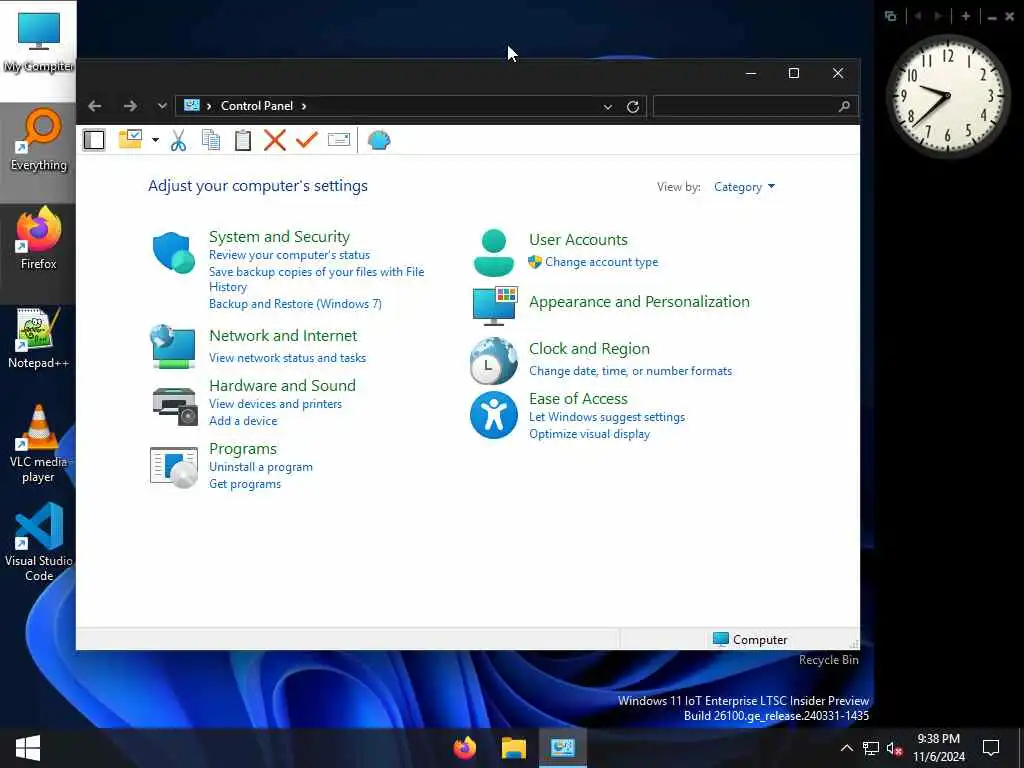This screenshot has height=768, width=1024.
Task: Open View devices and printers link
Action: 276,404
